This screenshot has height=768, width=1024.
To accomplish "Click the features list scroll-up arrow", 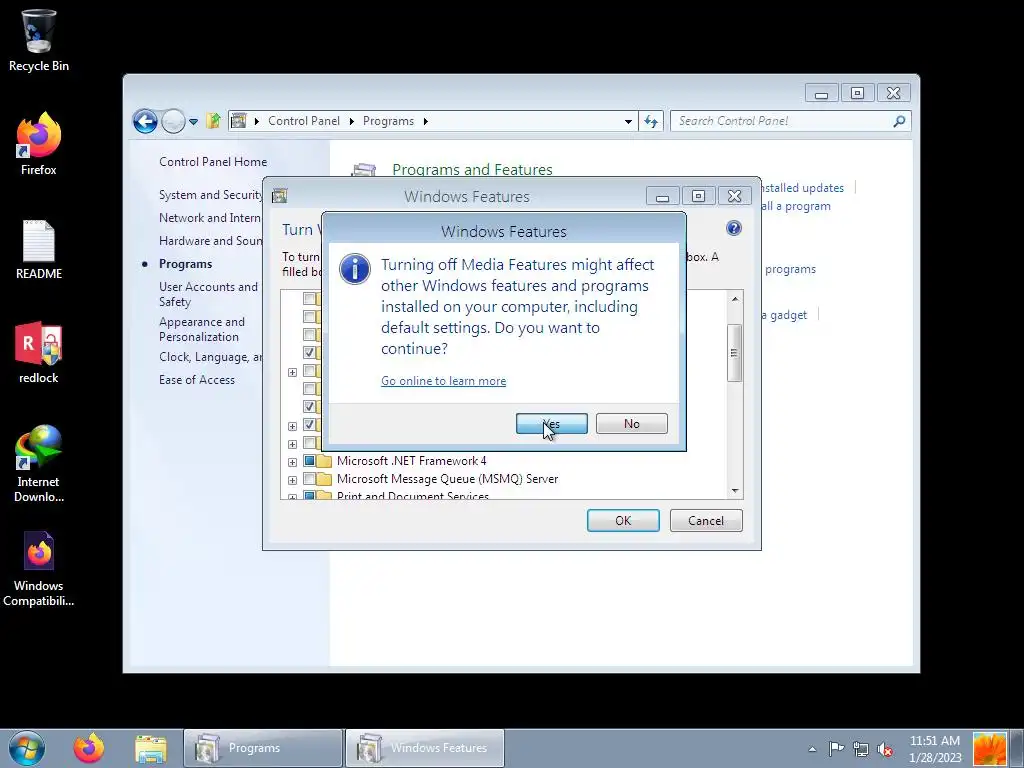I will 735,299.
